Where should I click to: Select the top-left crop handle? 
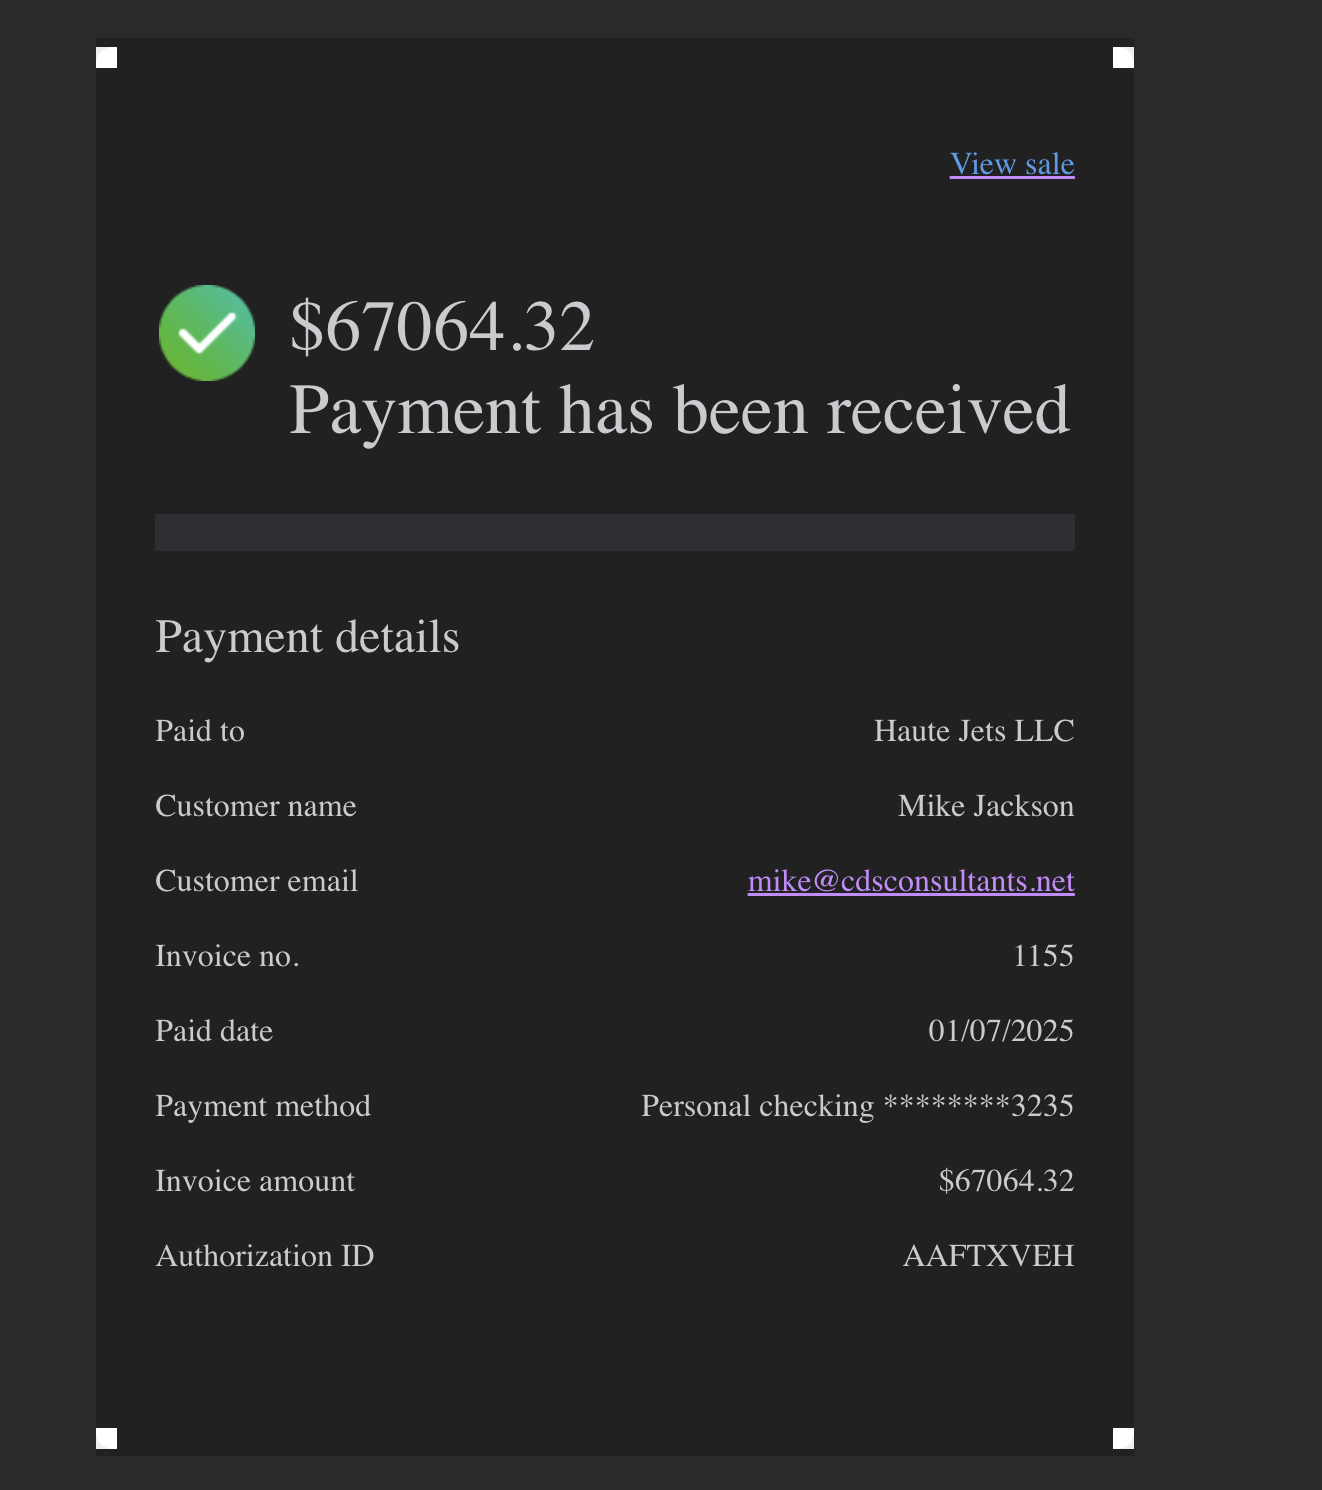coord(107,58)
